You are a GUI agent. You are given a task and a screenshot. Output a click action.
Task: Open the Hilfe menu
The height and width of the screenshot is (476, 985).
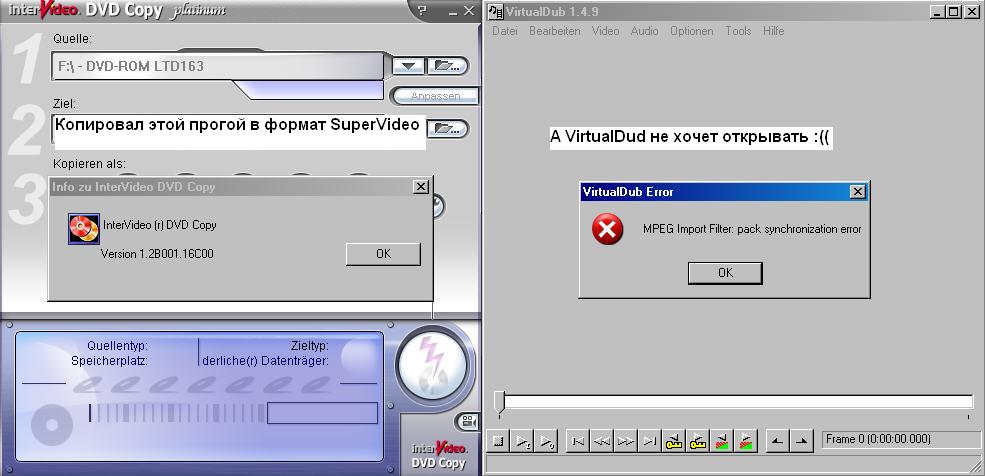[773, 31]
